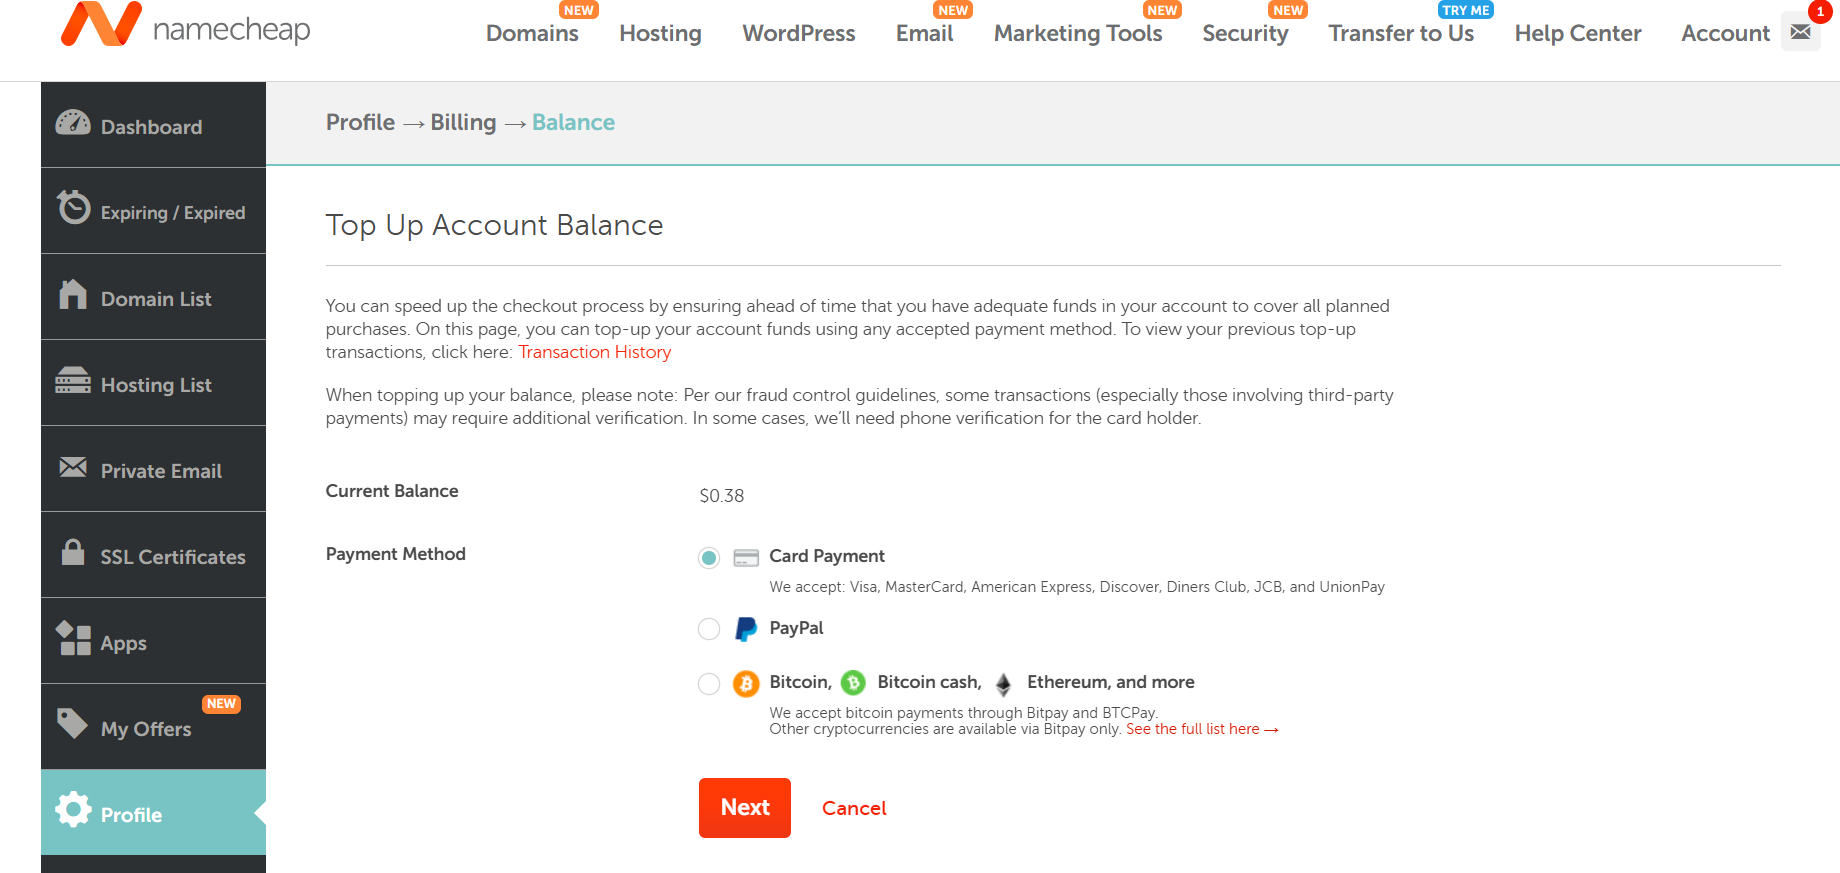Click the Cancel link
This screenshot has width=1840, height=873.
pyautogui.click(x=854, y=808)
